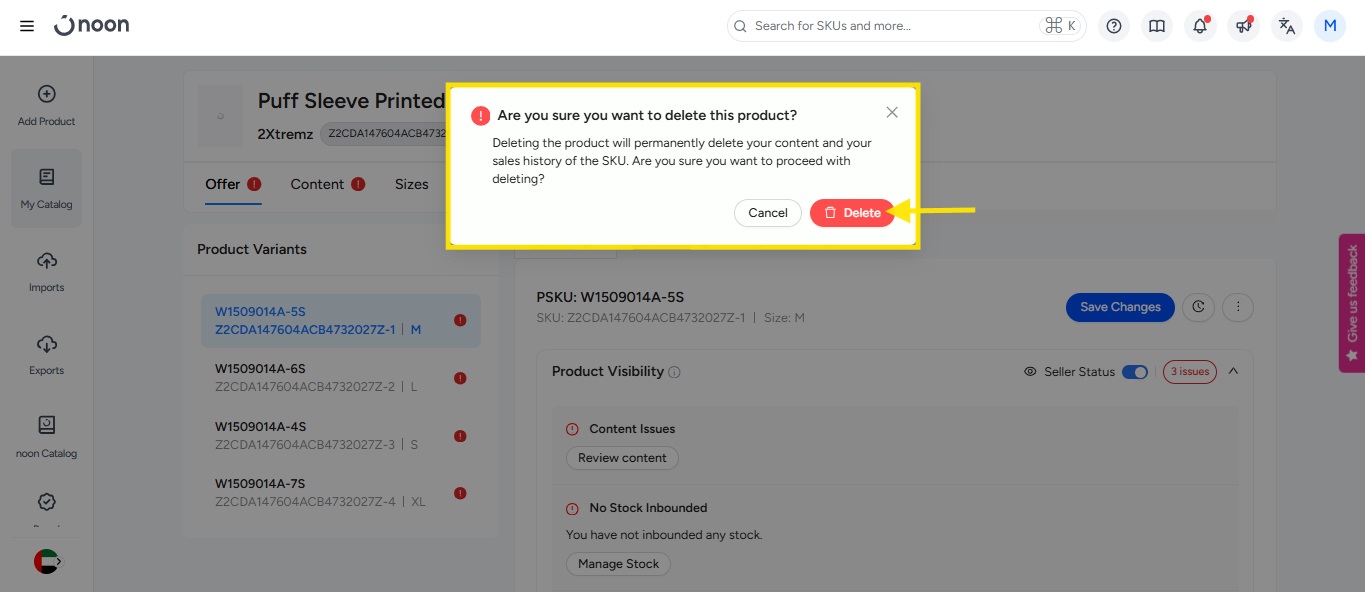Click Cancel in the delete dialog
Screen dimensions: 1365x592
(768, 213)
